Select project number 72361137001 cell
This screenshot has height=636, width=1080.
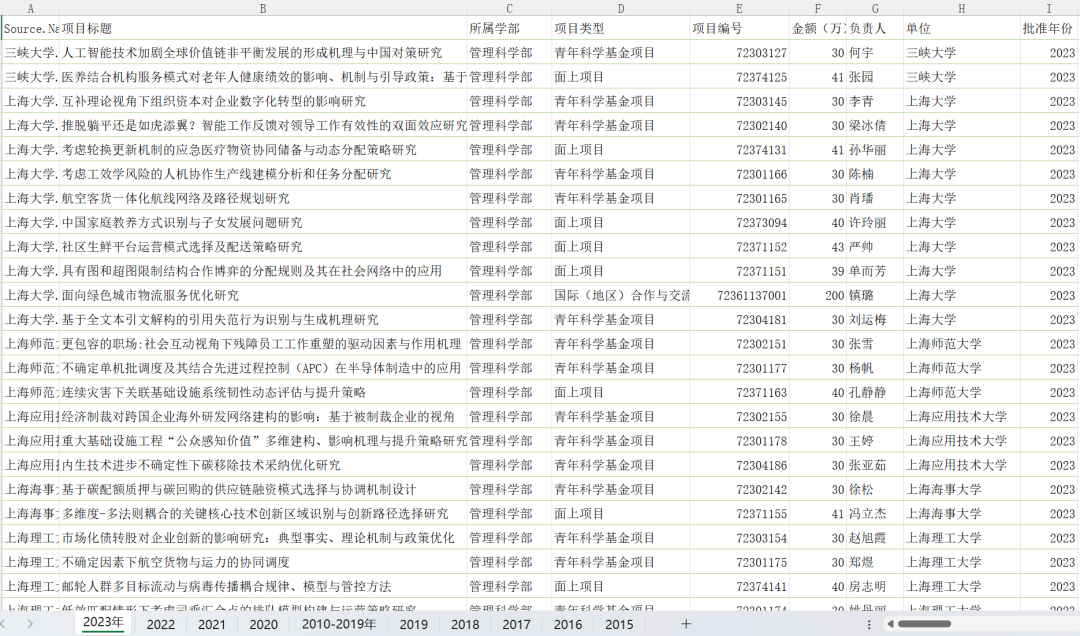739,295
